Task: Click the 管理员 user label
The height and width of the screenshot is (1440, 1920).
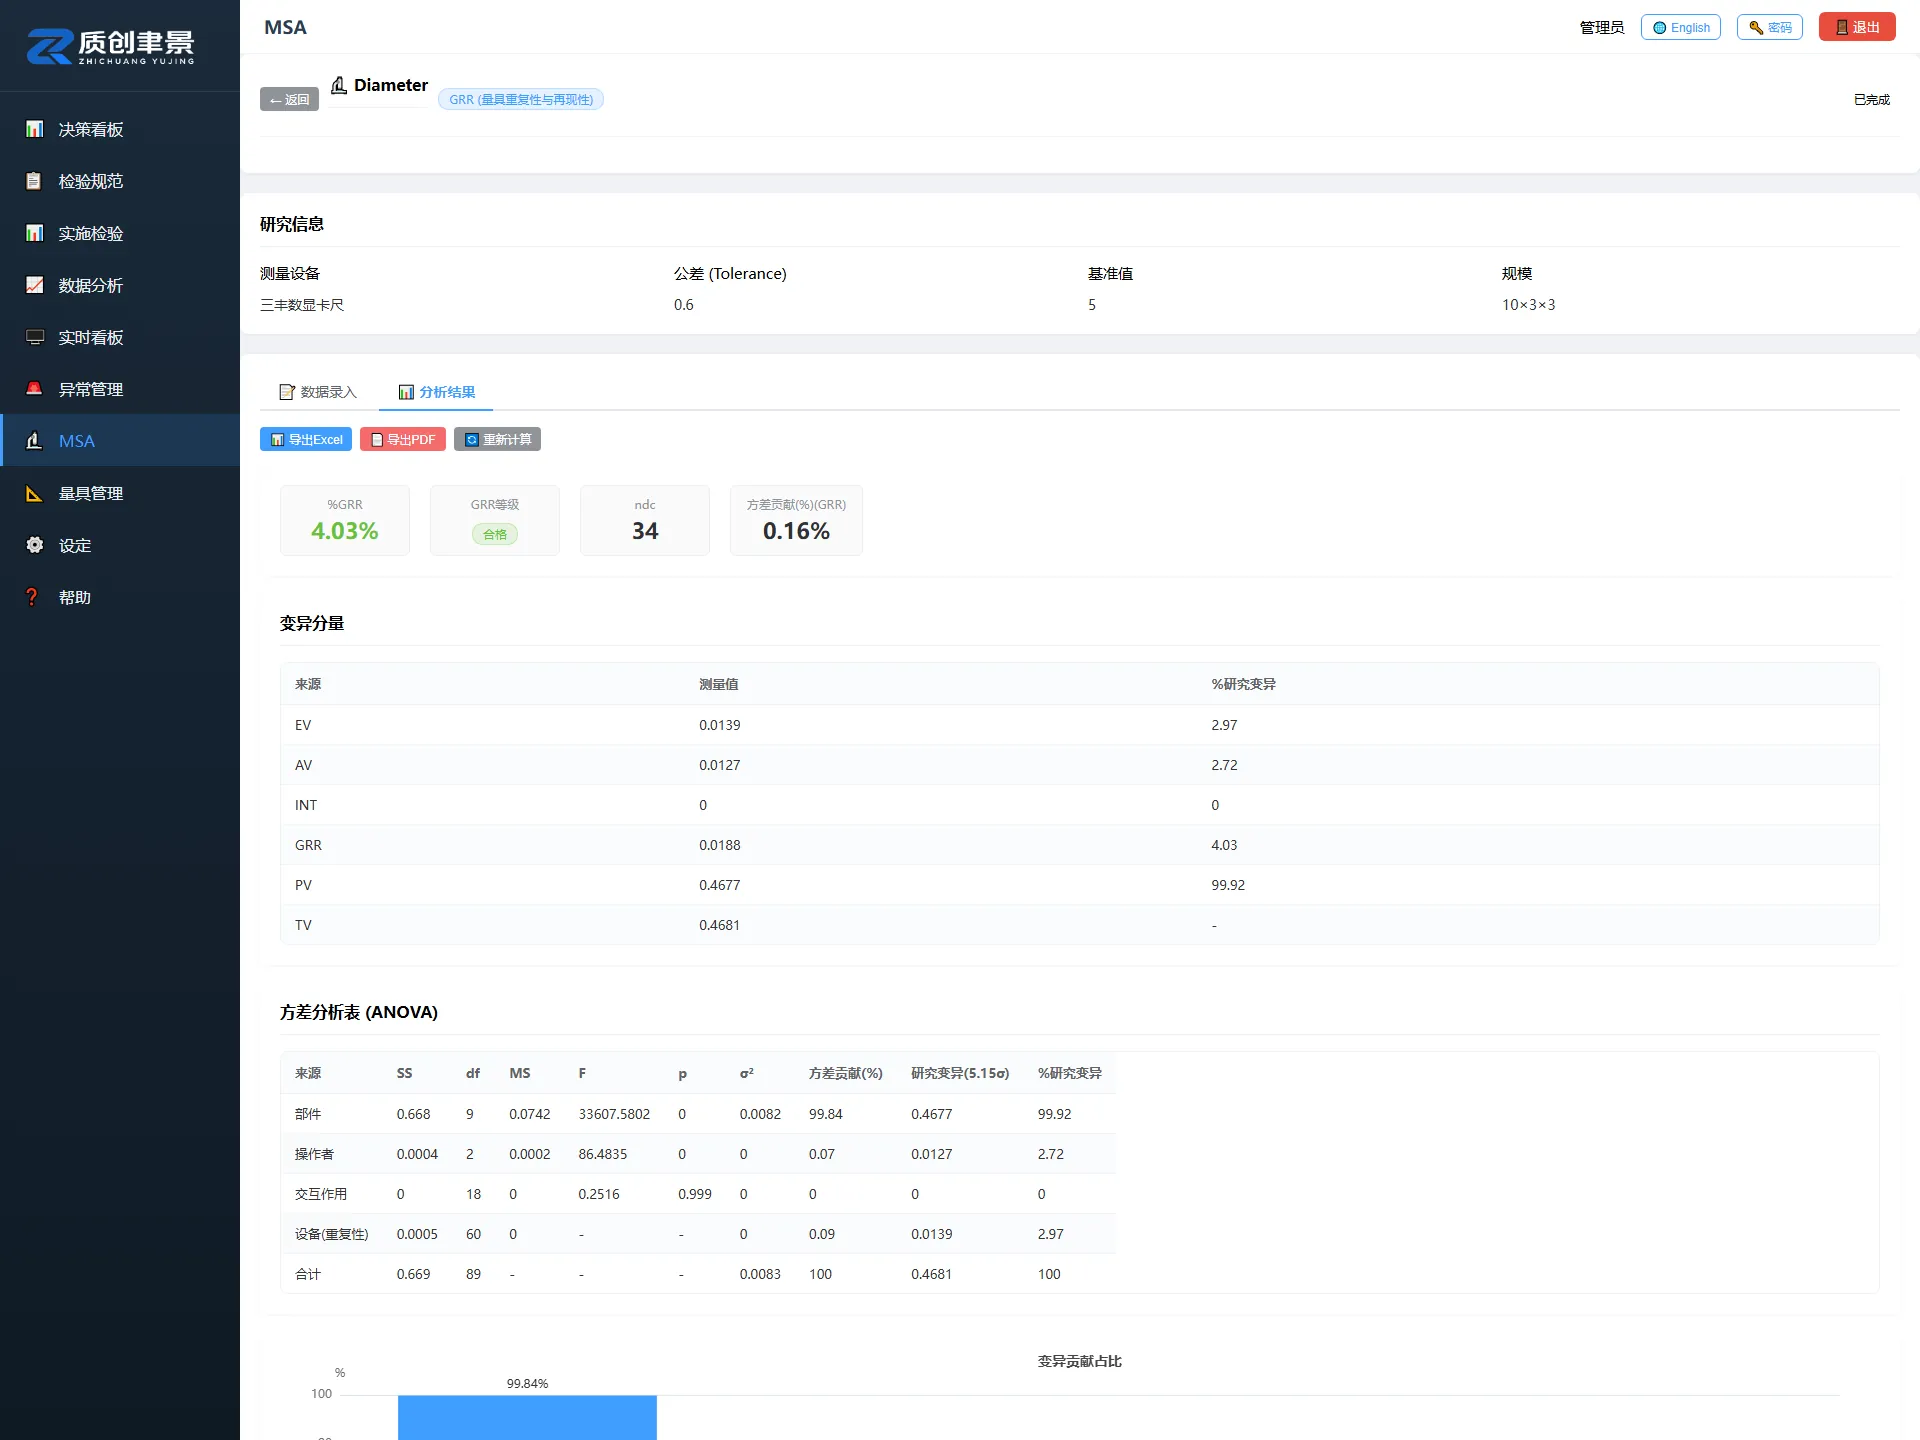Action: [1602, 27]
